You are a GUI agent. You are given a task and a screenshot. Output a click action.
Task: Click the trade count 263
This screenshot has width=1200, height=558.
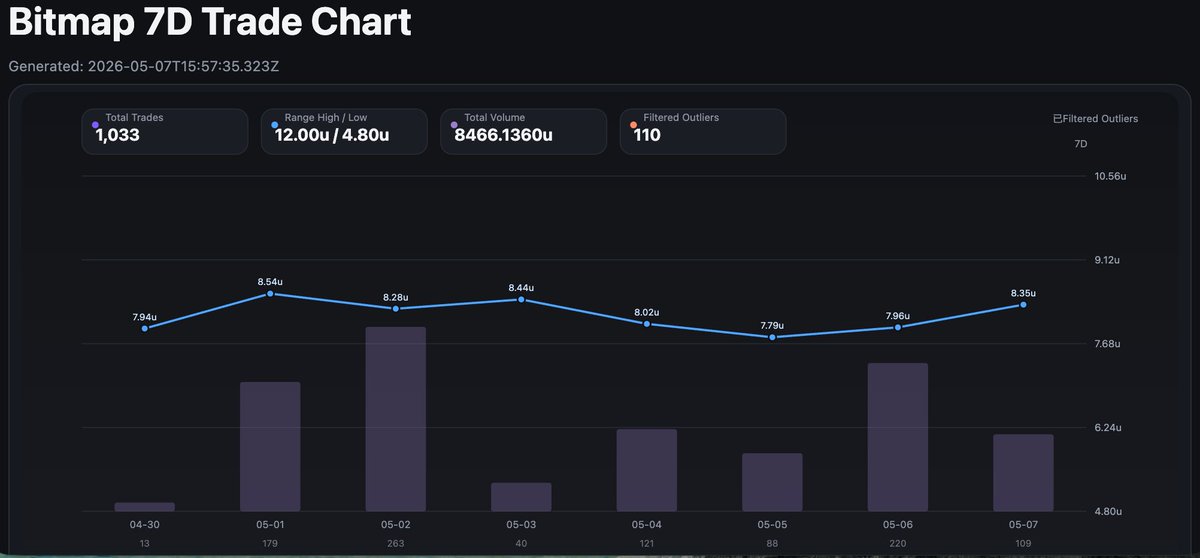(x=396, y=543)
